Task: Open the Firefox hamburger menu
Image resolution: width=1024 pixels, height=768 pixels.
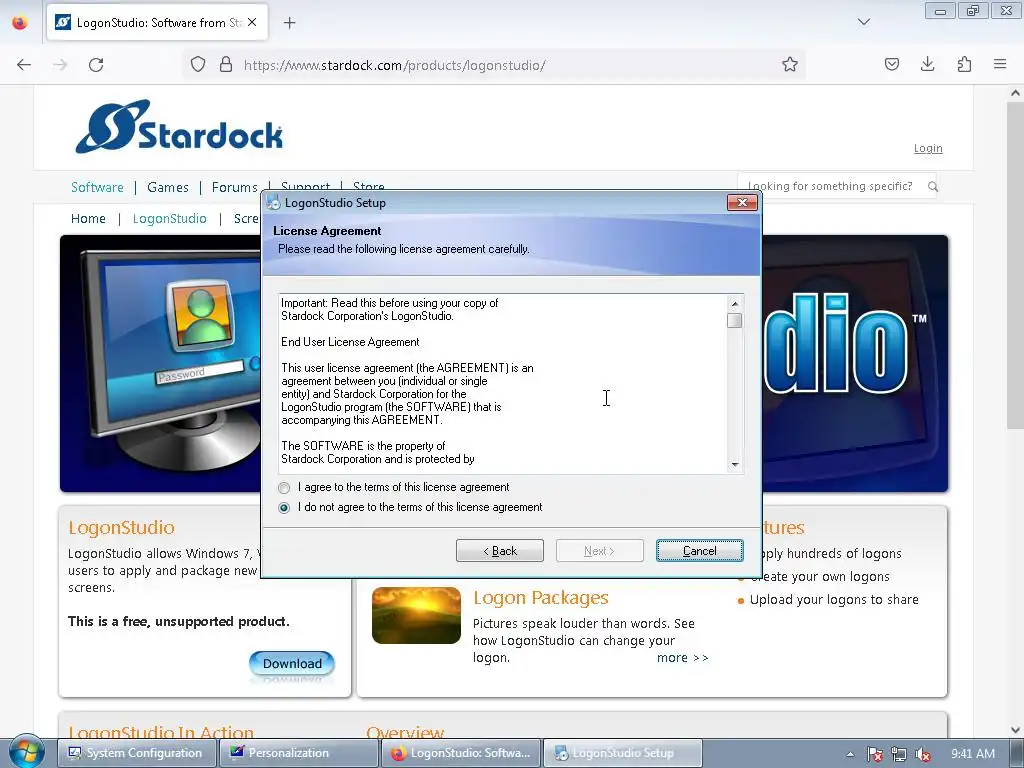Action: click(x=1000, y=64)
